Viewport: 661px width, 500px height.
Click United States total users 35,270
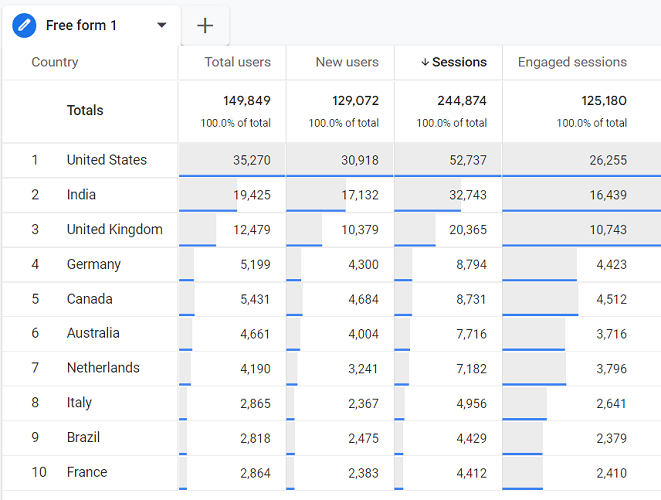[x=252, y=160]
